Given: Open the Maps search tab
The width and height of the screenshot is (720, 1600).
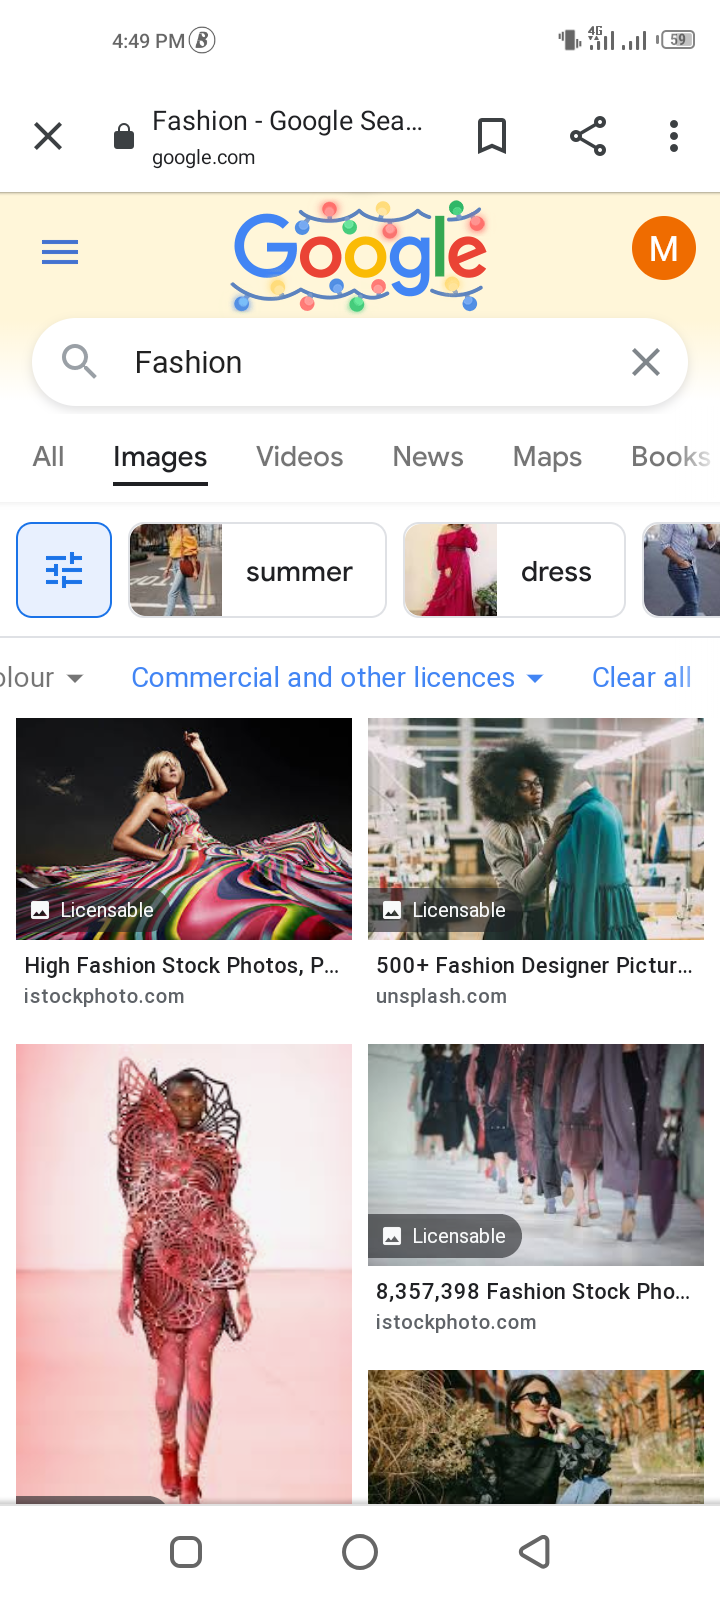Looking at the screenshot, I should click(547, 457).
